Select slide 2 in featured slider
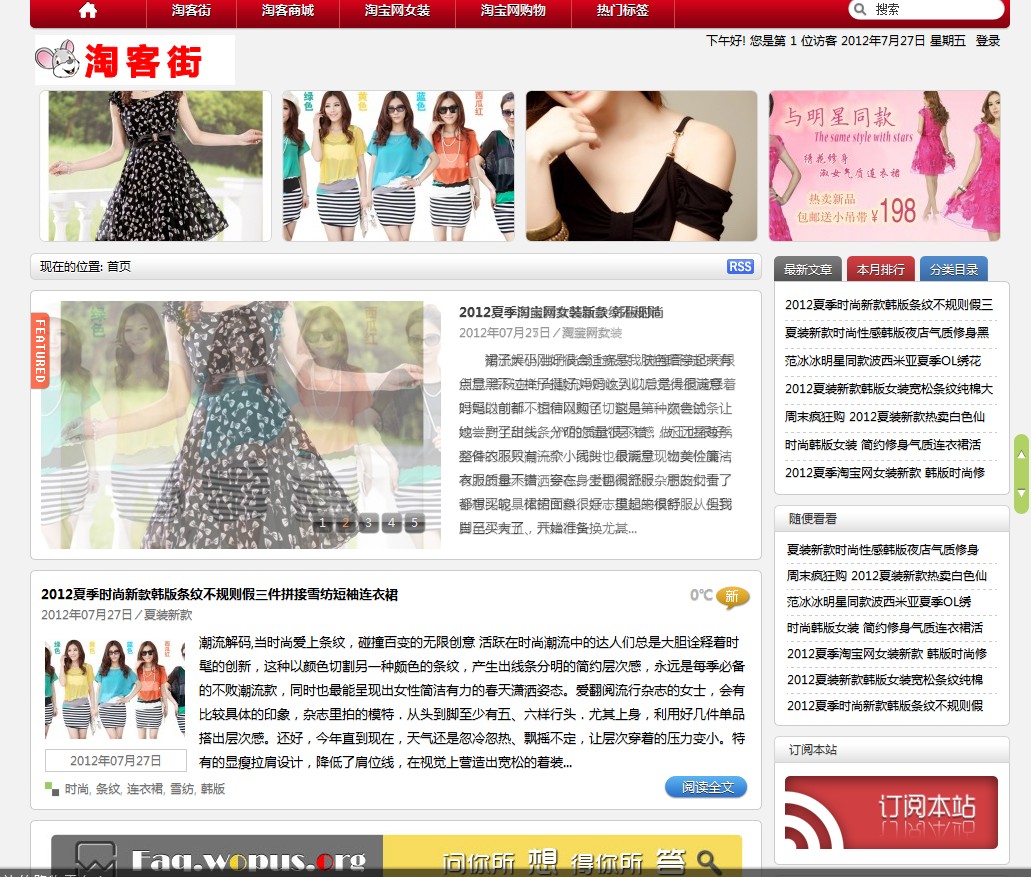The image size is (1031, 877). point(345,523)
